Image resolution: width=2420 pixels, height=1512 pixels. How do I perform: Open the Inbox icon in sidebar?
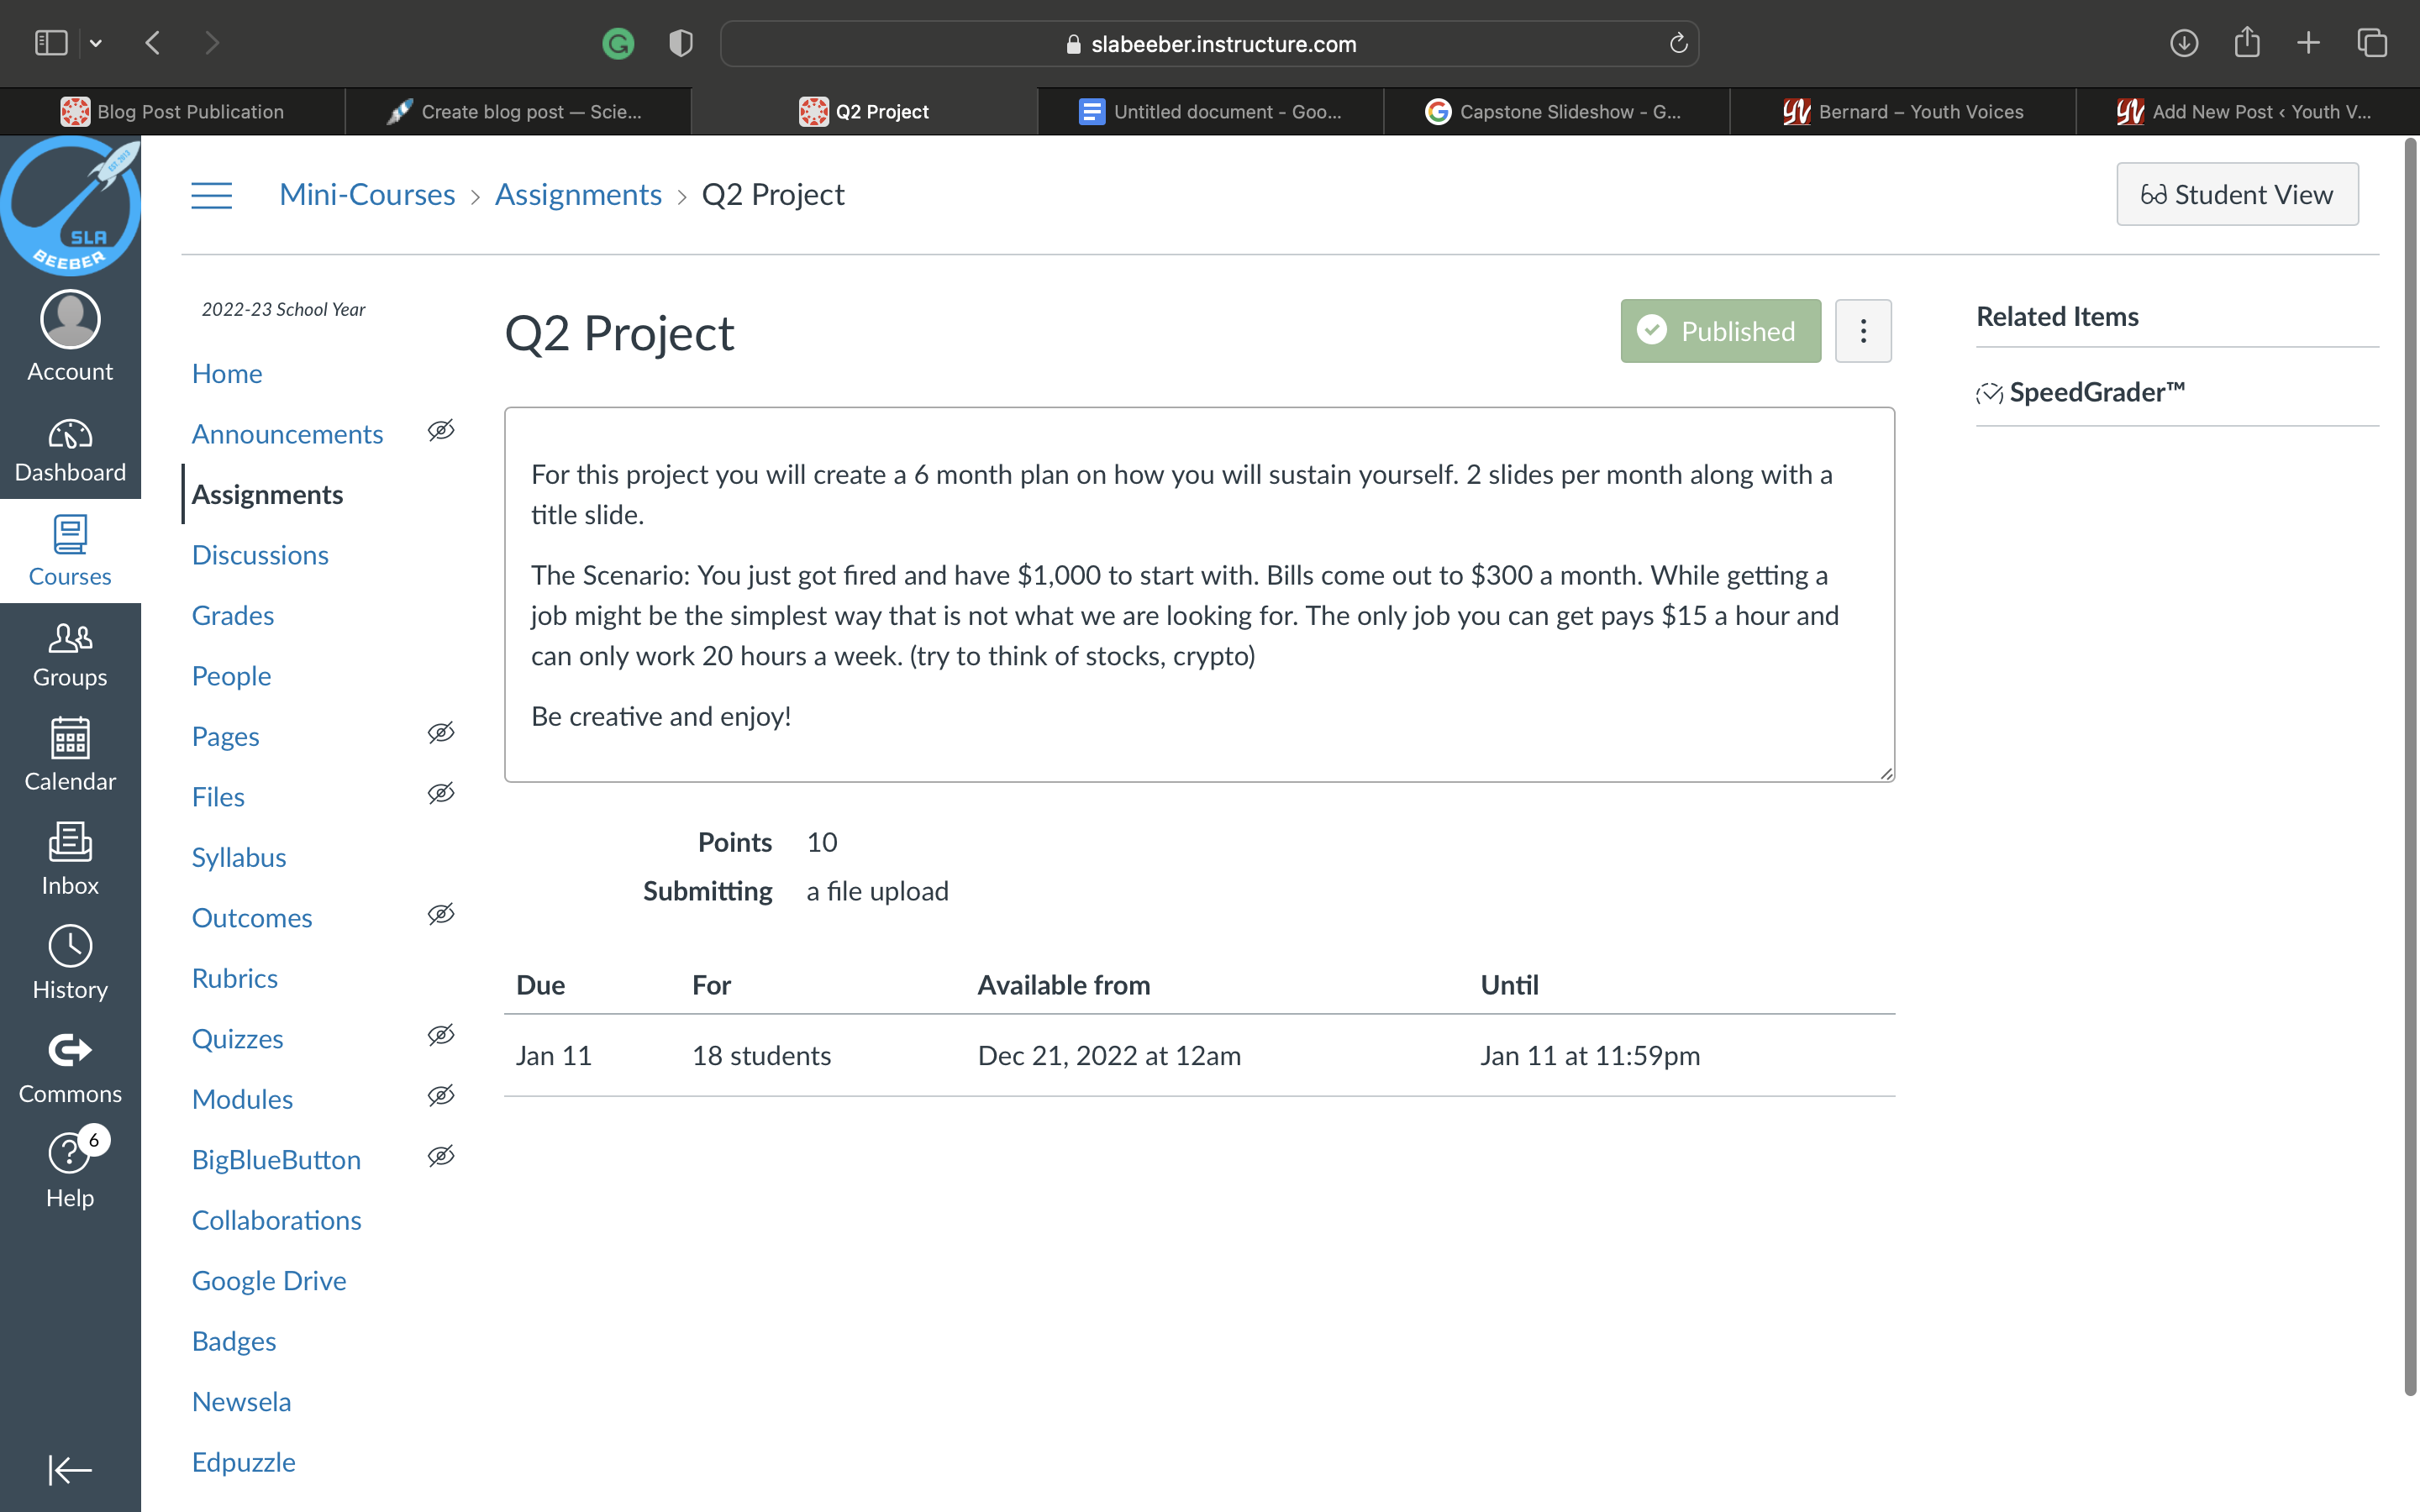[70, 859]
